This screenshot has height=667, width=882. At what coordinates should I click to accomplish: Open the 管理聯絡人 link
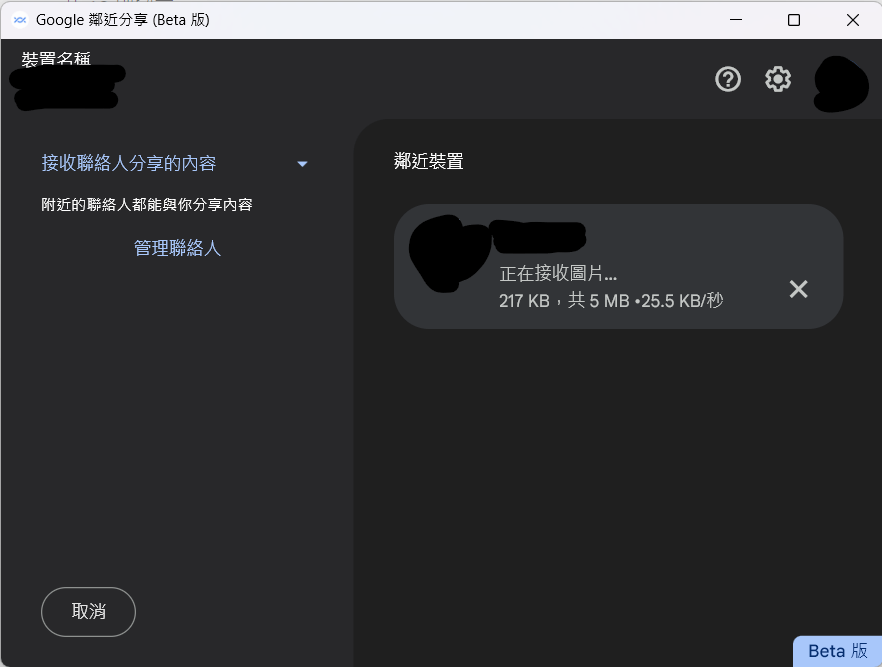(x=177, y=248)
